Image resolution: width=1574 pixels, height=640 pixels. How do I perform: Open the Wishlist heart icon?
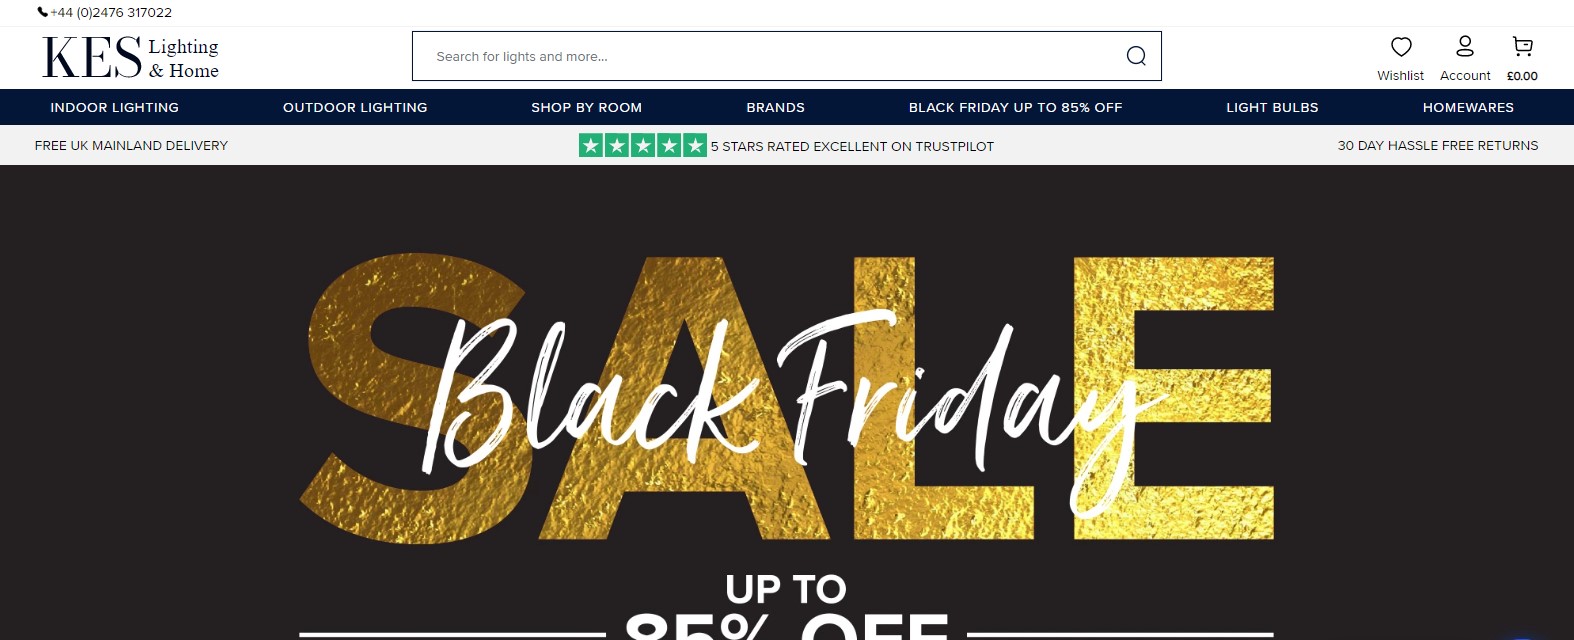coord(1401,46)
